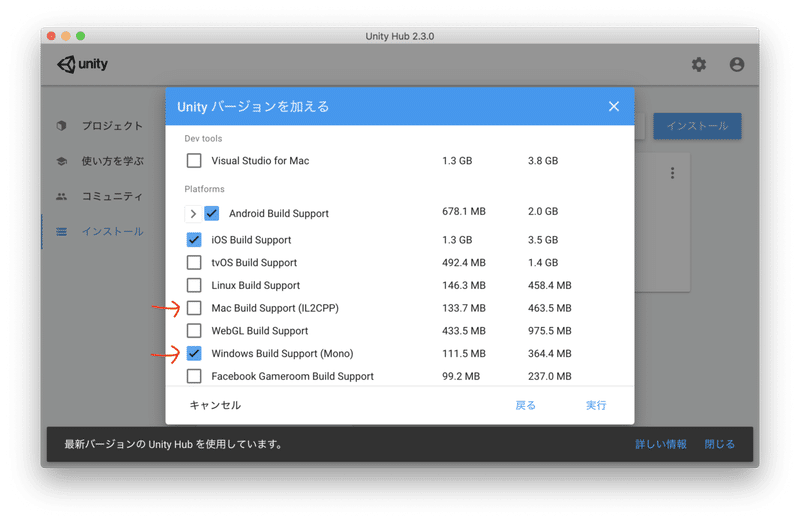Click the Dev tools section heading
The height and width of the screenshot is (522, 800).
pyautogui.click(x=203, y=139)
